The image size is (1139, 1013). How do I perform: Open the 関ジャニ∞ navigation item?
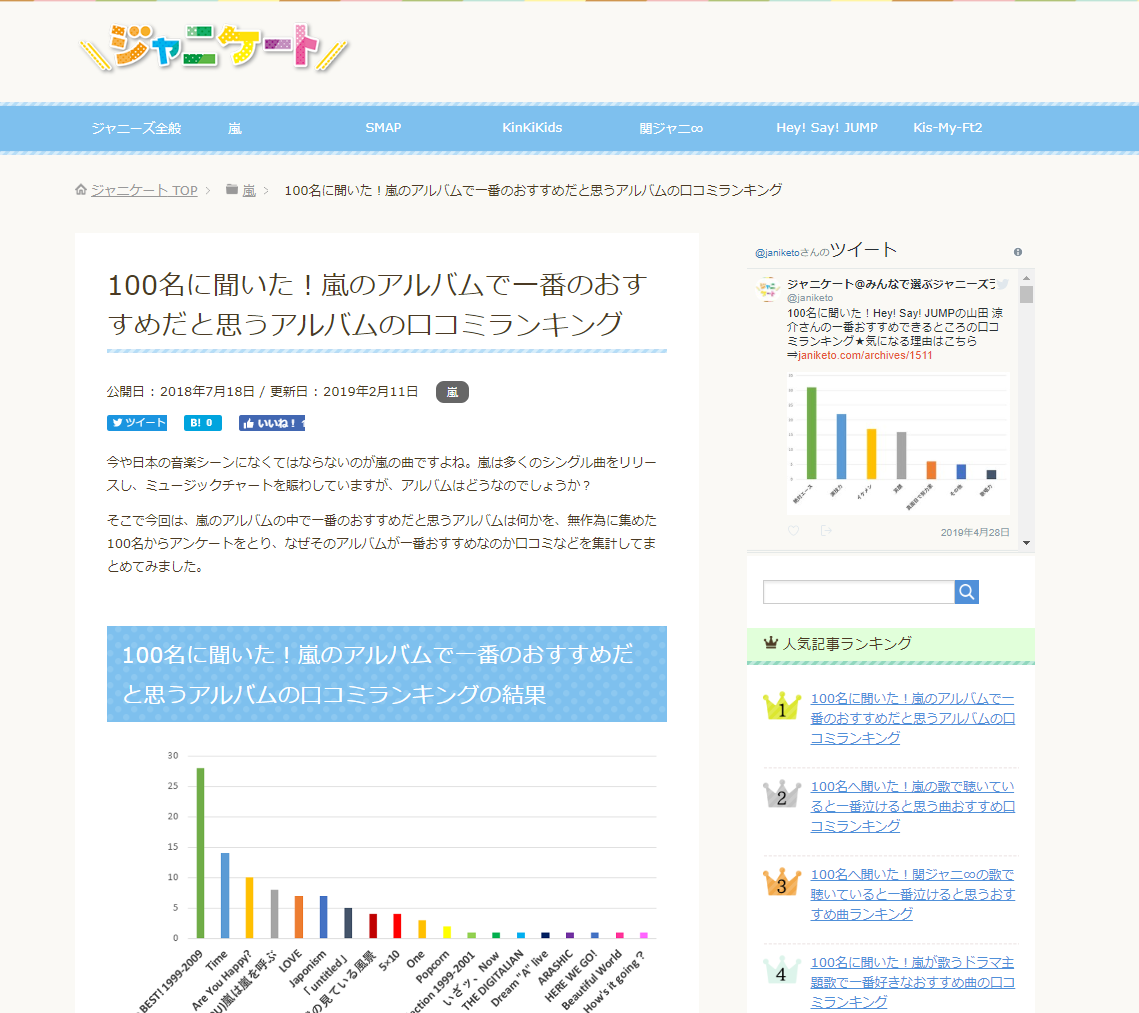pyautogui.click(x=671, y=129)
